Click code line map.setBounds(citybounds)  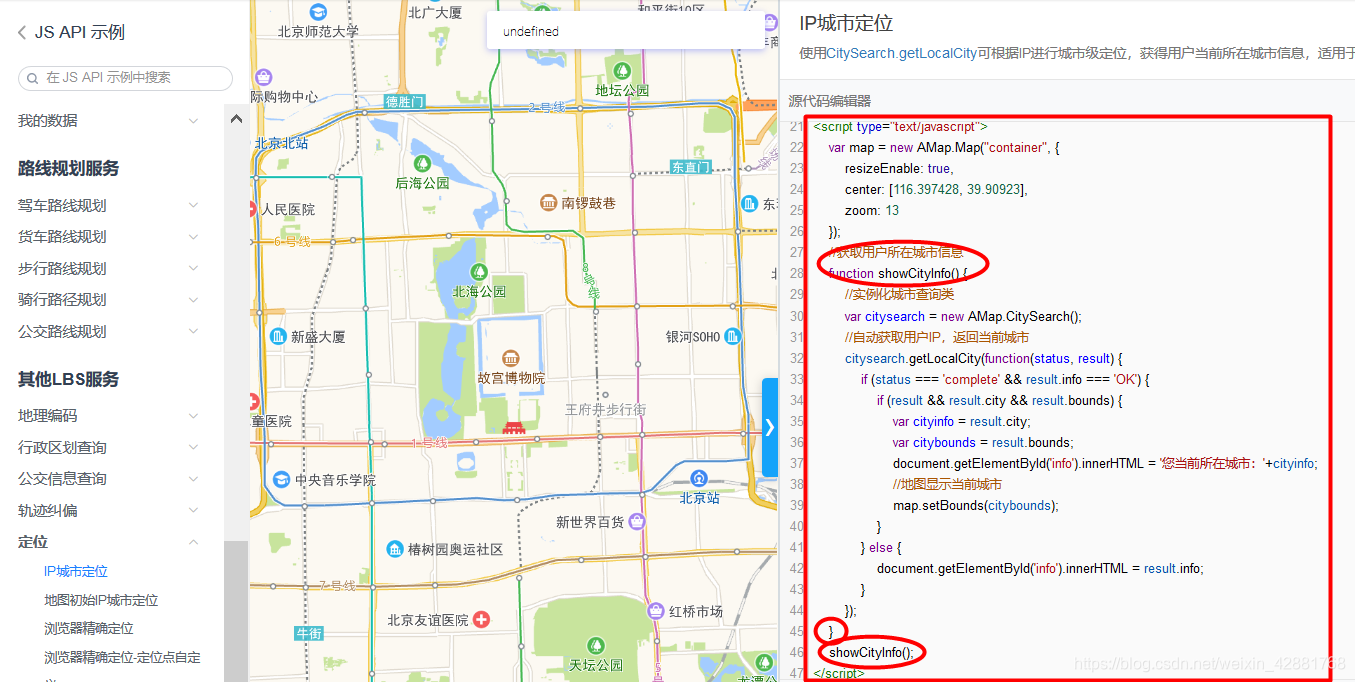click(975, 505)
